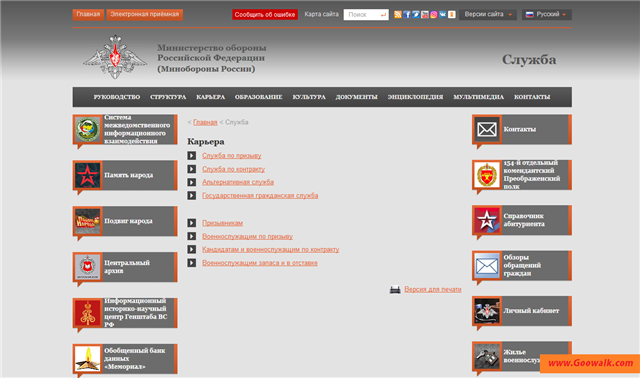Open the Instagram social icon

pos(433,15)
